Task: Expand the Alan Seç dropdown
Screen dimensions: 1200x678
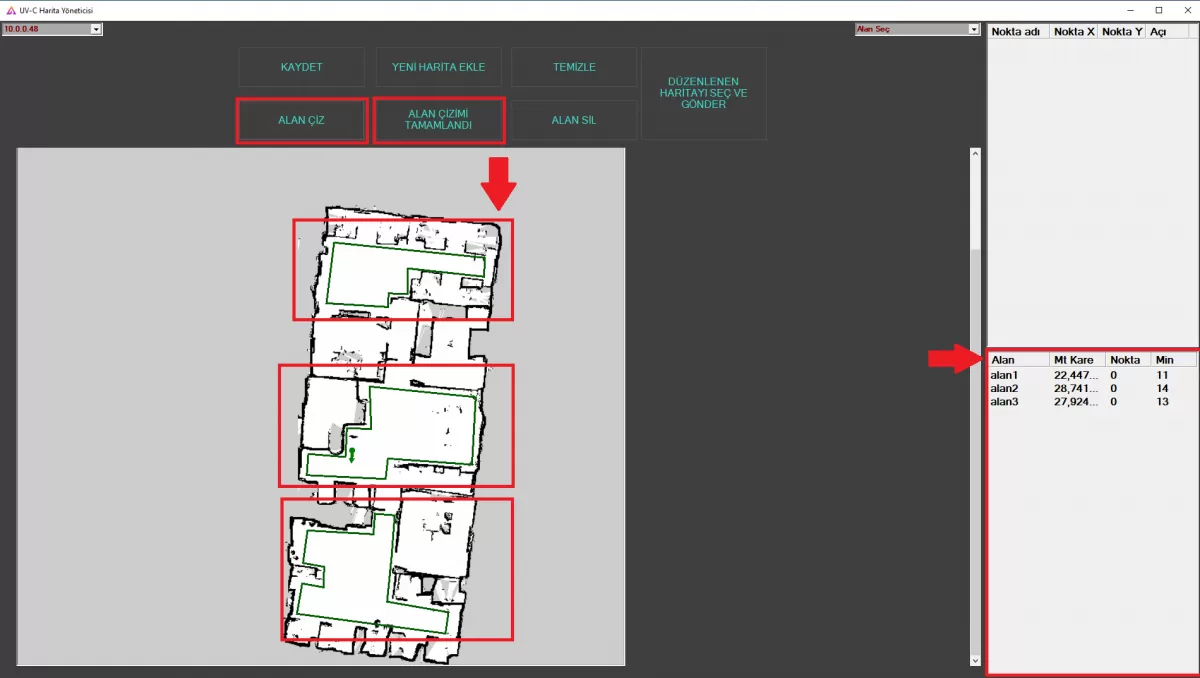Action: tap(973, 30)
